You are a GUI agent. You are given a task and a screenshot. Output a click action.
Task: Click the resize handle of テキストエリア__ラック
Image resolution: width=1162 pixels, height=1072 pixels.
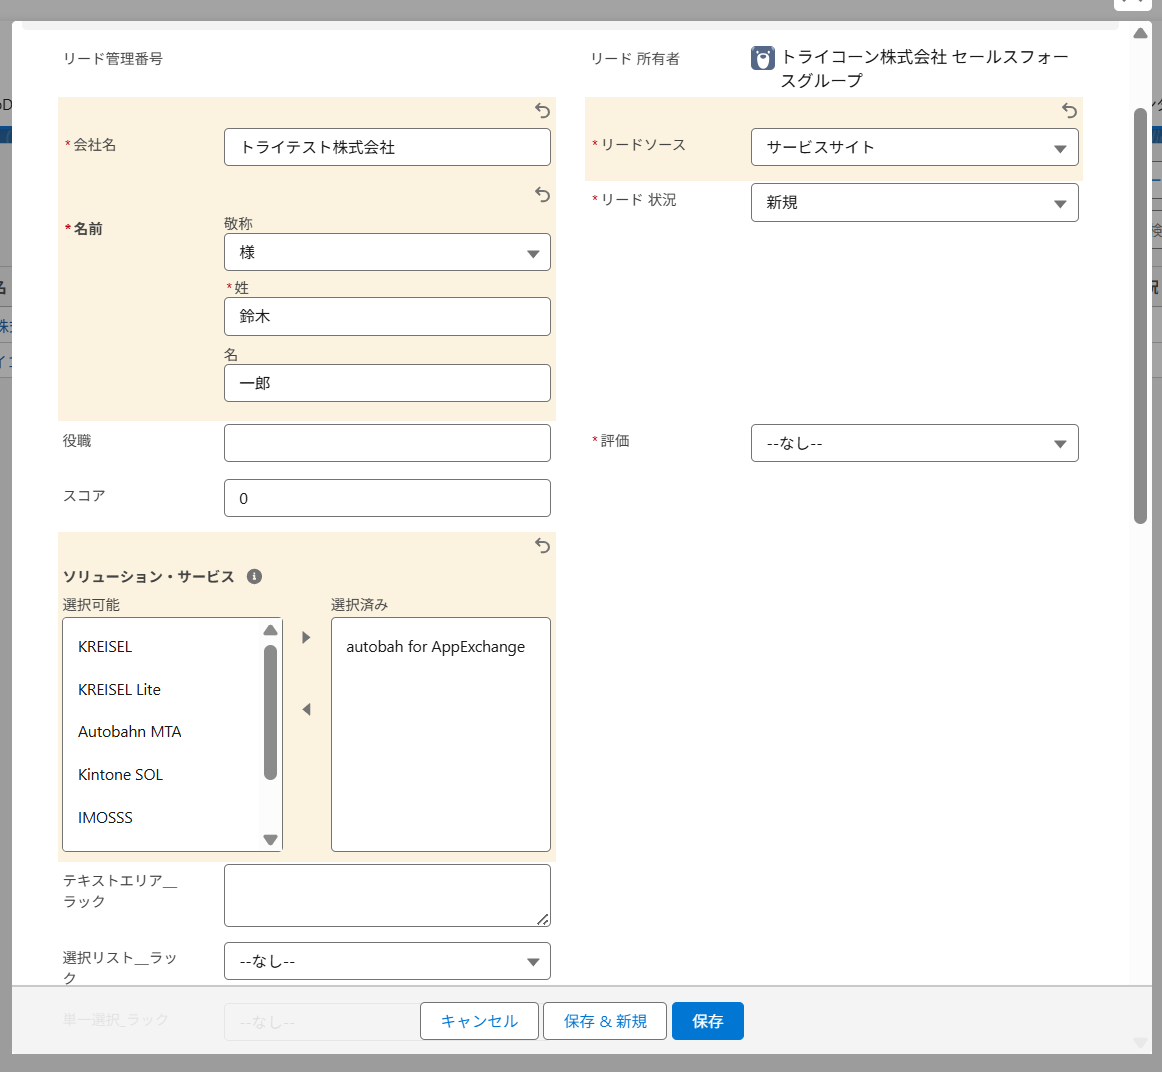click(x=543, y=919)
